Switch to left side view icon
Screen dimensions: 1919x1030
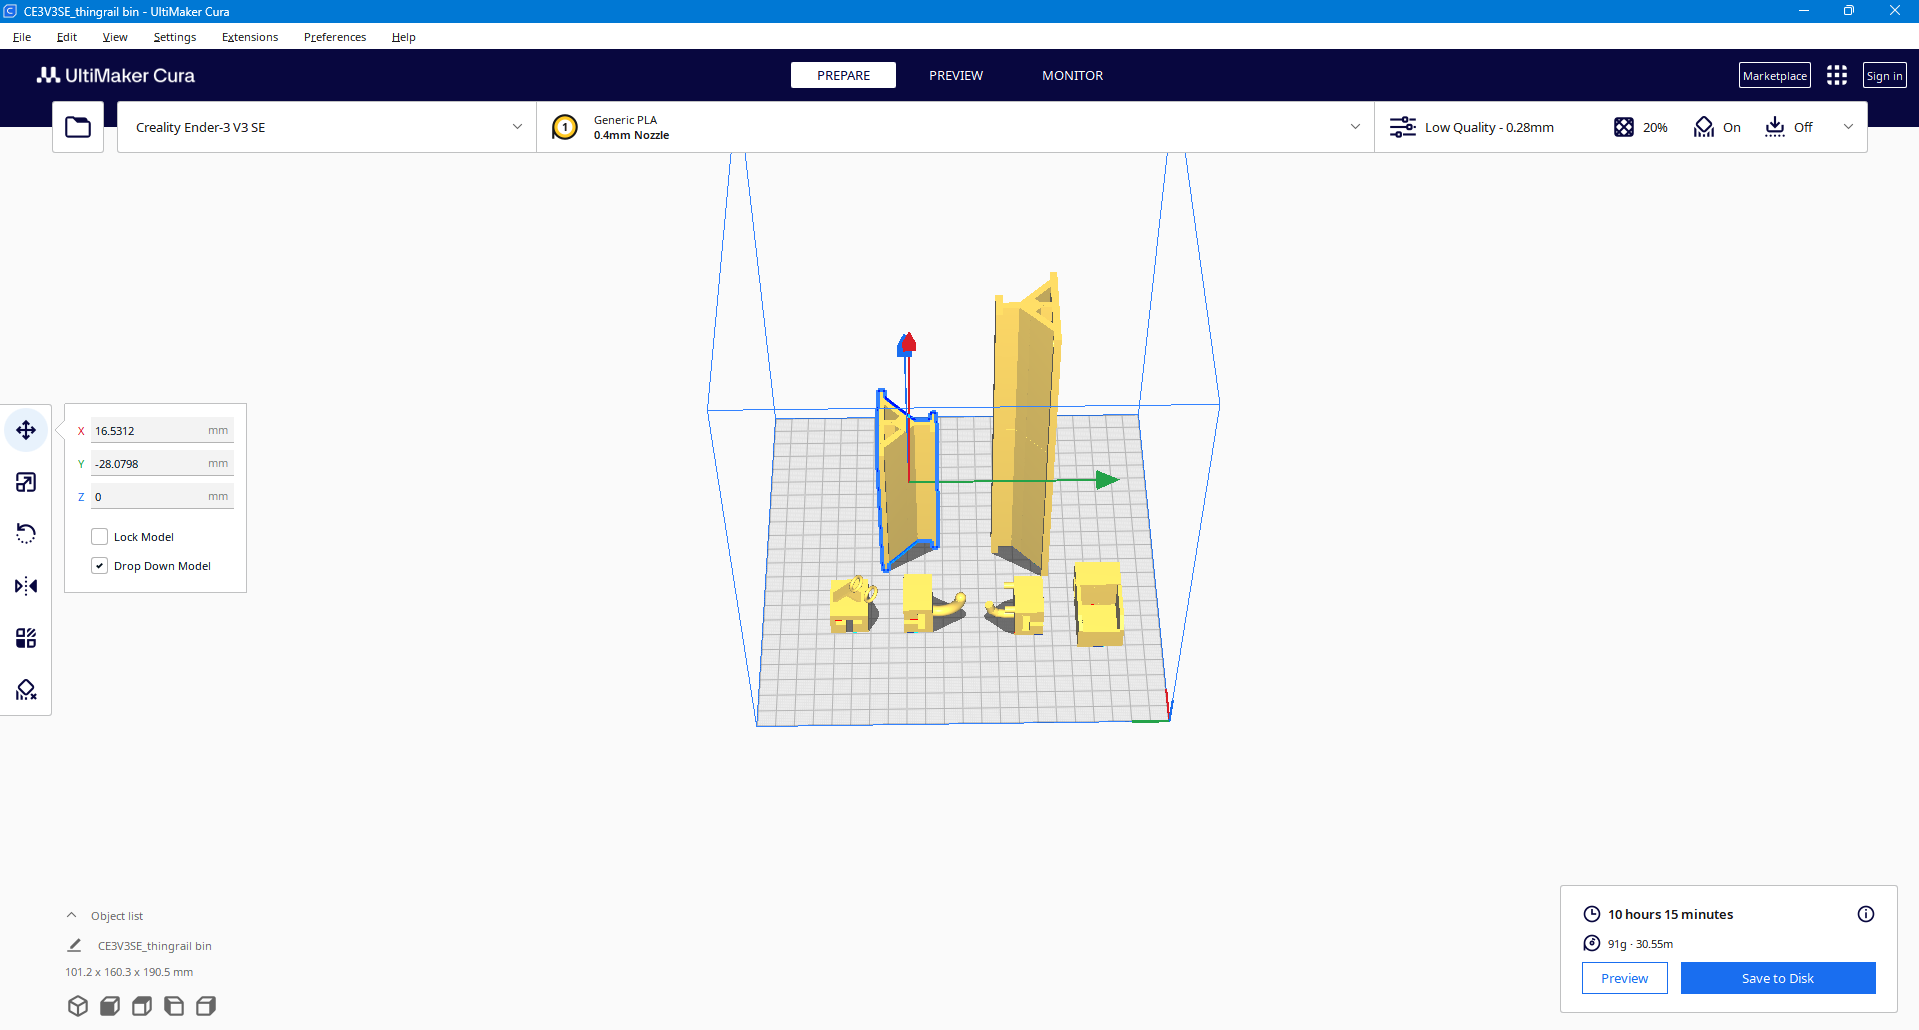[174, 1006]
